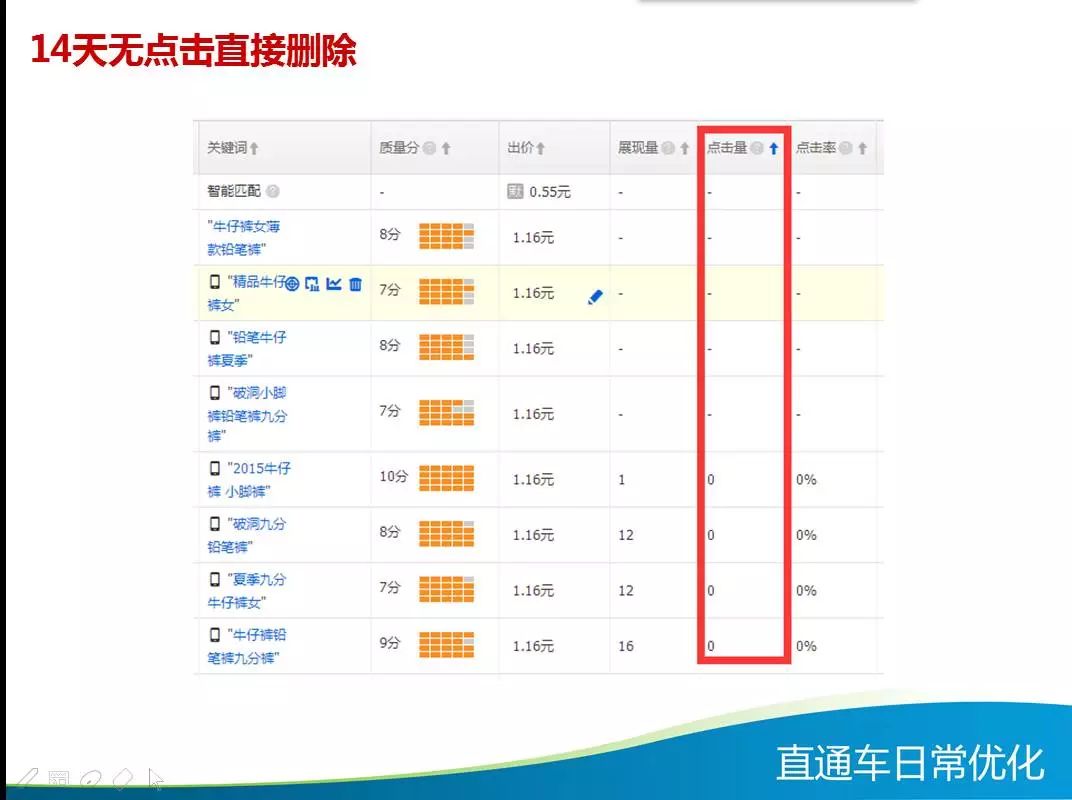The width and height of the screenshot is (1072, 800).
Task: Click quality bar for 10分 score
Action: (x=446, y=479)
